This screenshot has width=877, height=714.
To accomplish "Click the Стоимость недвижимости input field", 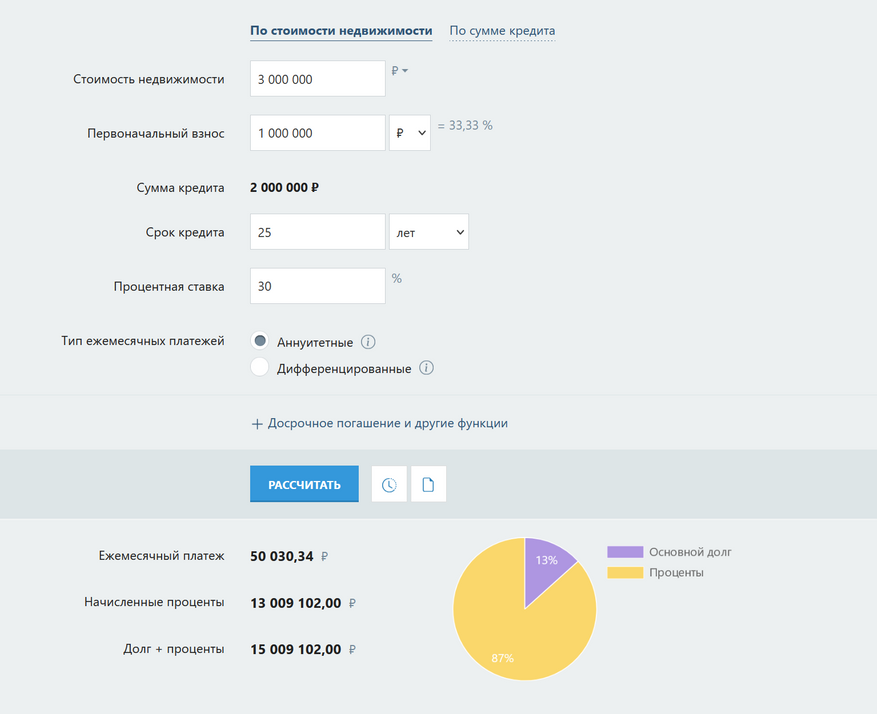I will click(317, 79).
